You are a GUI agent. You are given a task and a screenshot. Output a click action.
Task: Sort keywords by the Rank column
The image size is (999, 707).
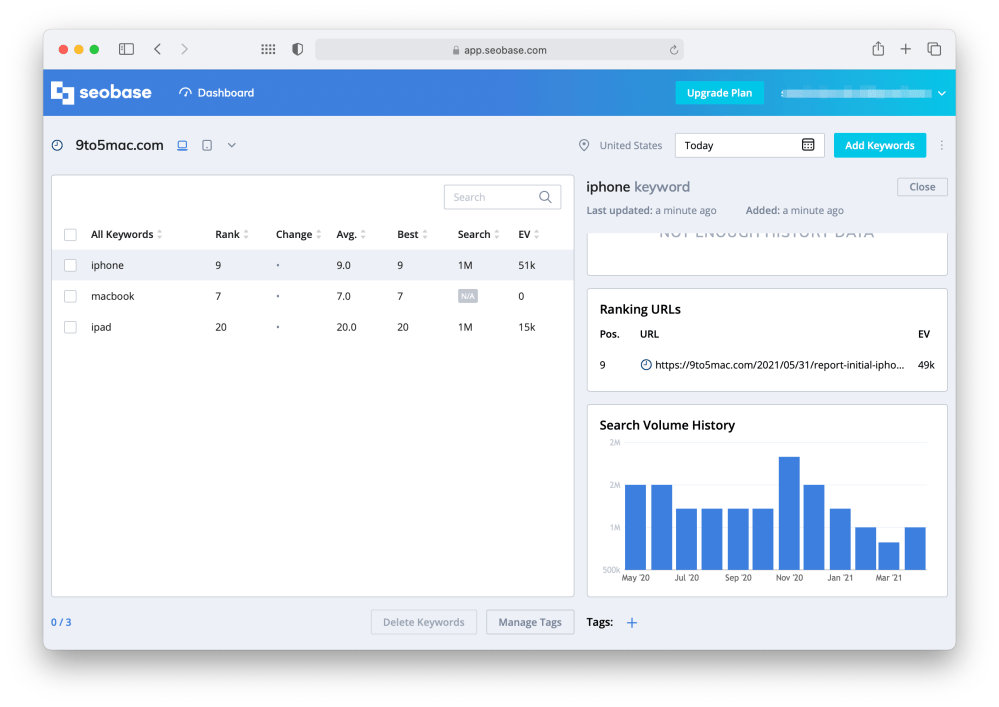click(x=231, y=235)
